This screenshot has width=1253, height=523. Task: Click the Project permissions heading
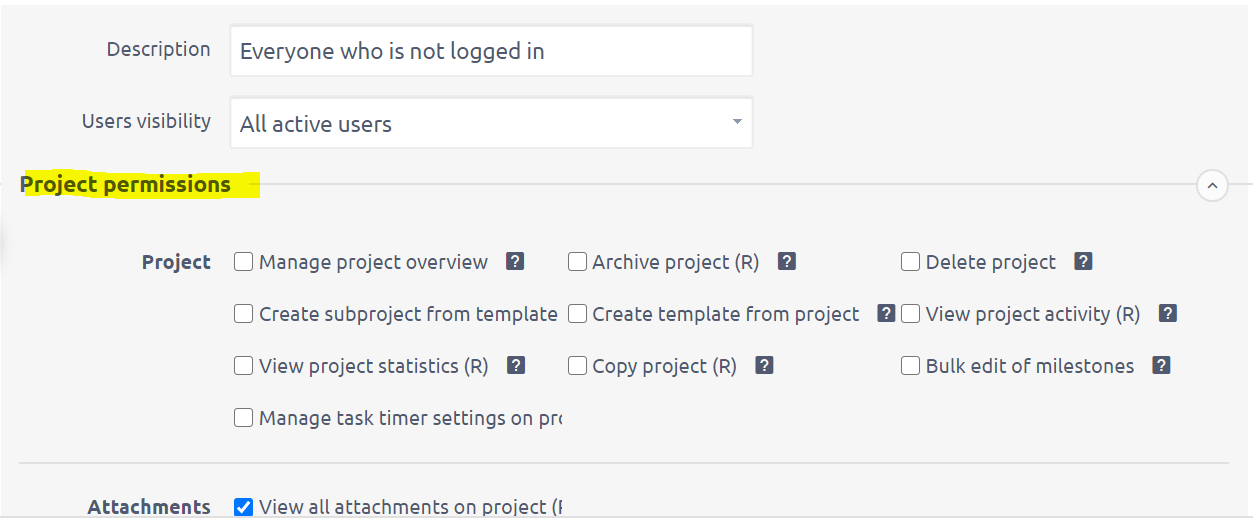pos(126,185)
